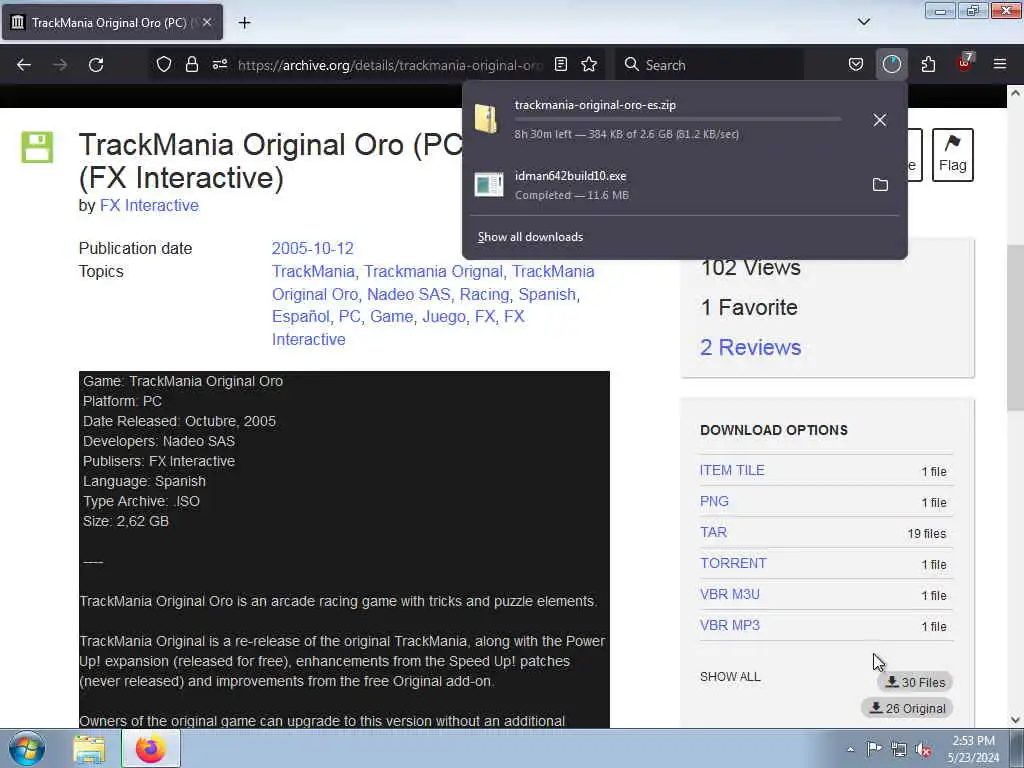The width and height of the screenshot is (1024, 768).
Task: Open the Nadeo SAS topic link
Action: coord(408,294)
